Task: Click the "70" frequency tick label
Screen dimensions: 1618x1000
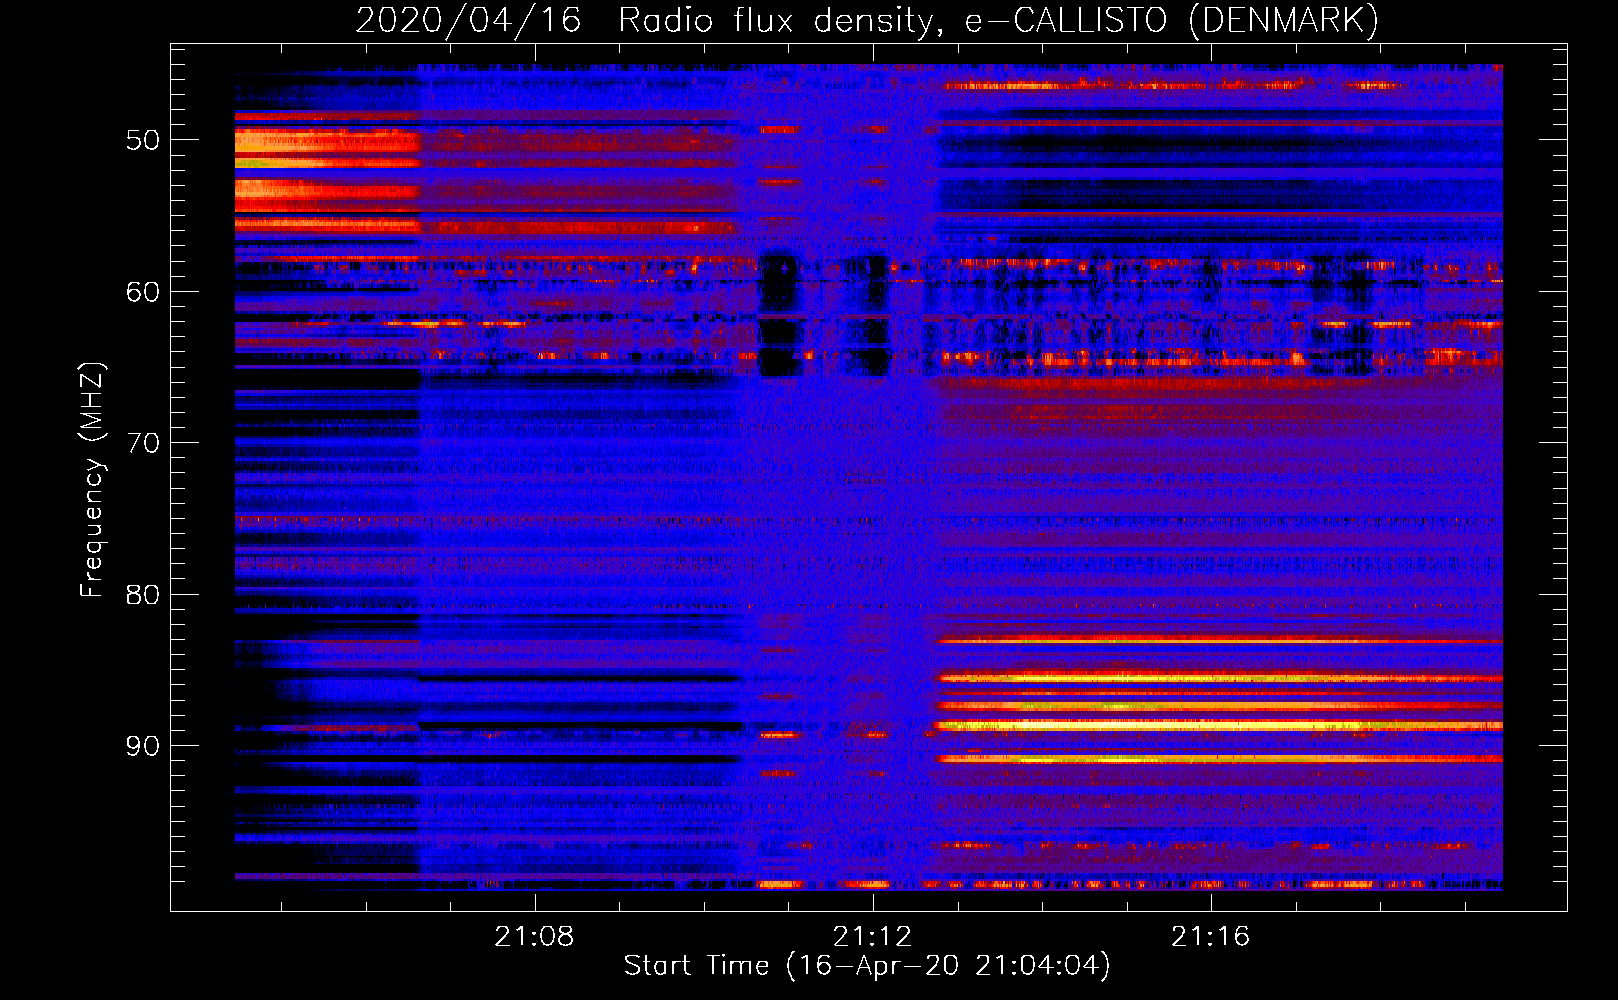Action: 143,443
